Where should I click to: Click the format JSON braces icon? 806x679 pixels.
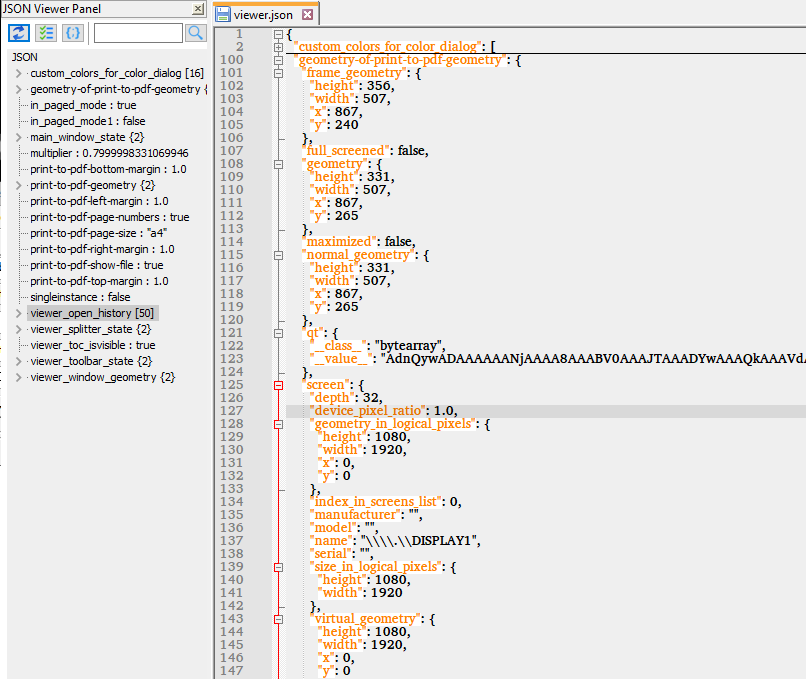[x=73, y=33]
